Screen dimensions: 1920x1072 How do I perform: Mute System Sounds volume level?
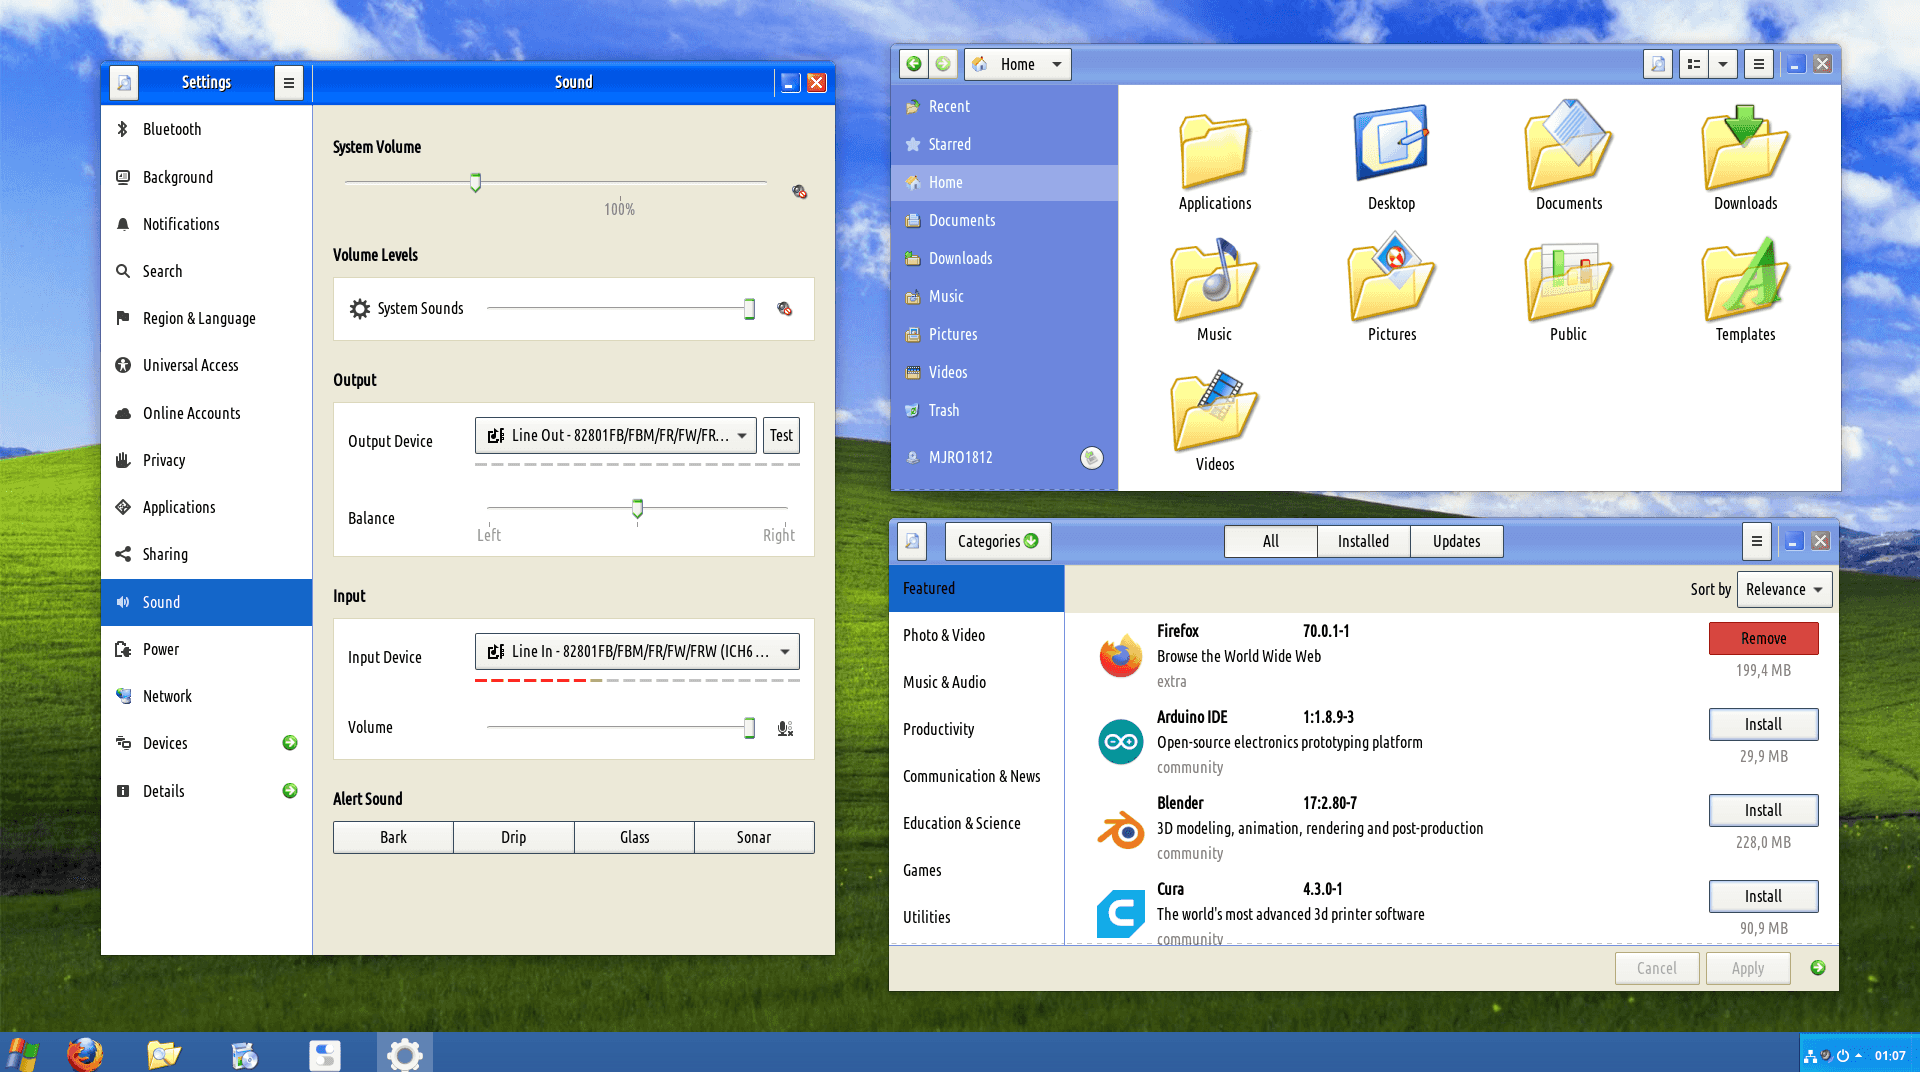pos(785,309)
